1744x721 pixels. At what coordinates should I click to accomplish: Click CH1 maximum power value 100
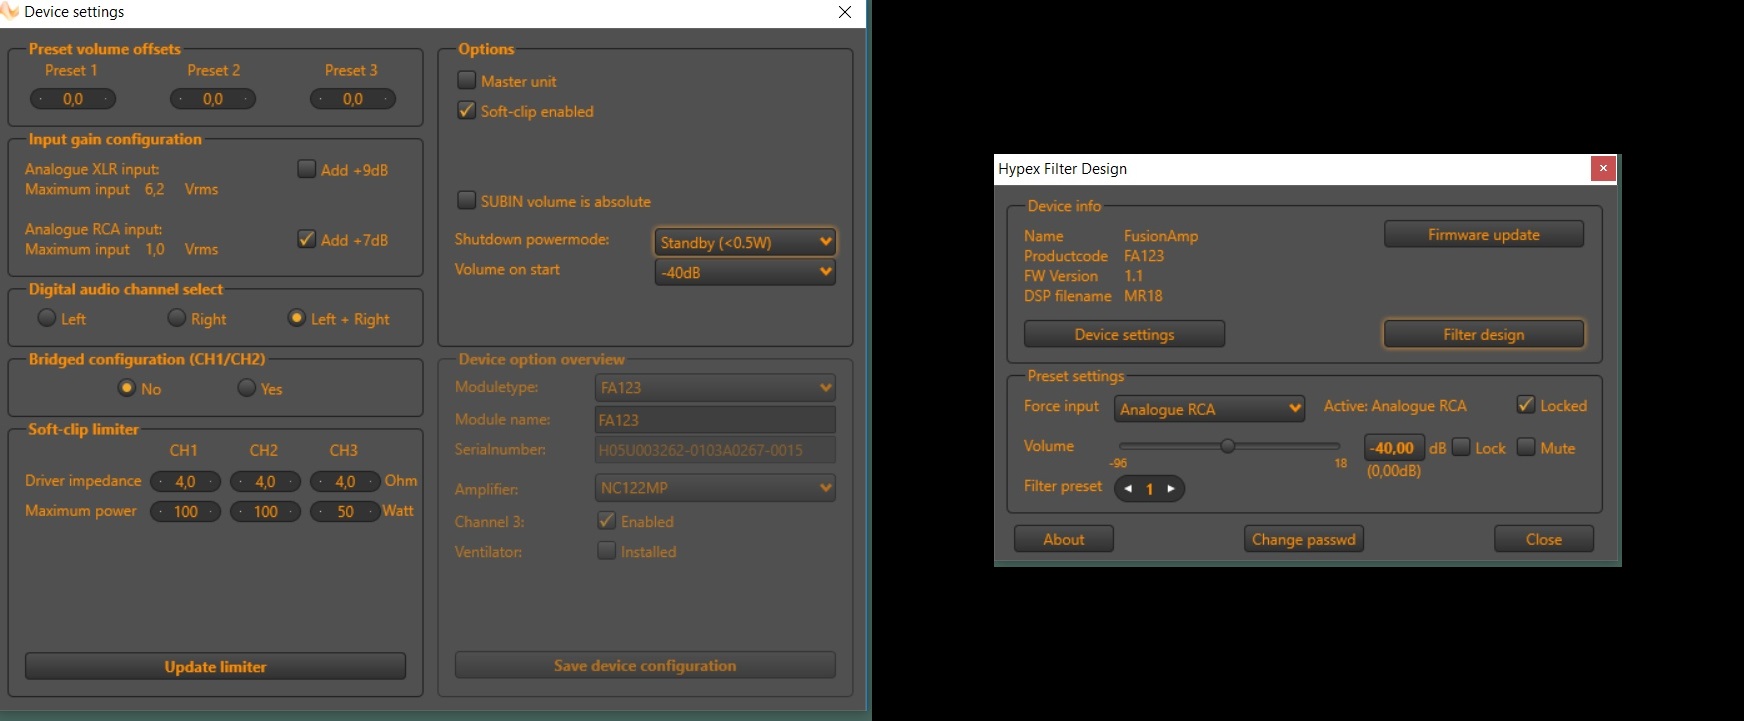click(x=185, y=512)
